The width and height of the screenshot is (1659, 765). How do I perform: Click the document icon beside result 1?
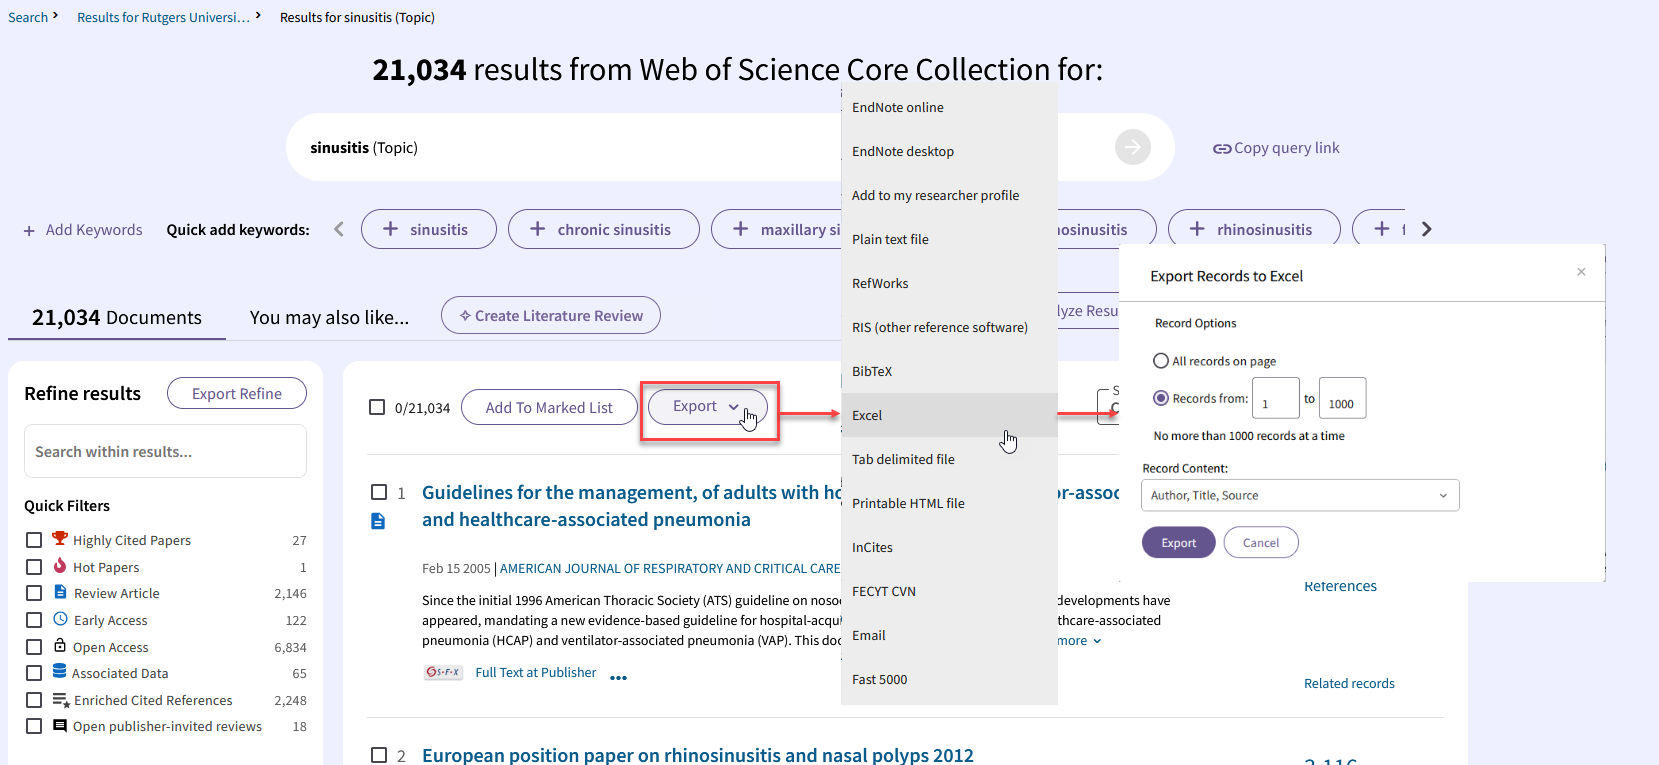click(x=378, y=521)
